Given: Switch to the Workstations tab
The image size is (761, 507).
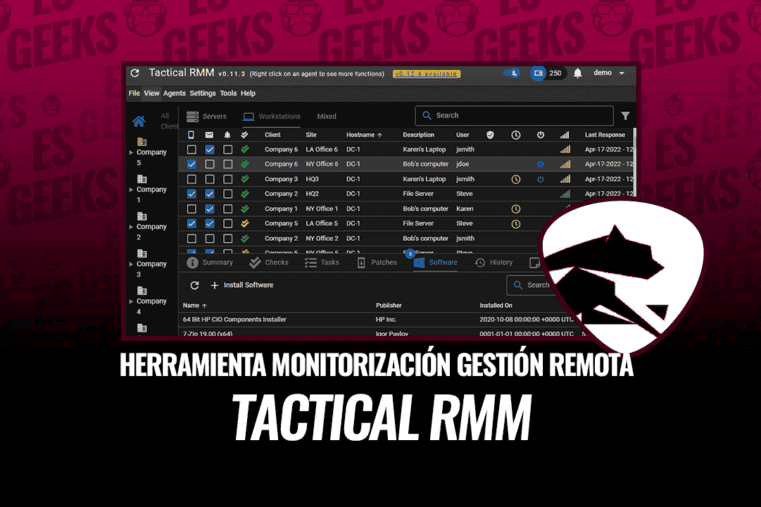Looking at the screenshot, I should [272, 116].
